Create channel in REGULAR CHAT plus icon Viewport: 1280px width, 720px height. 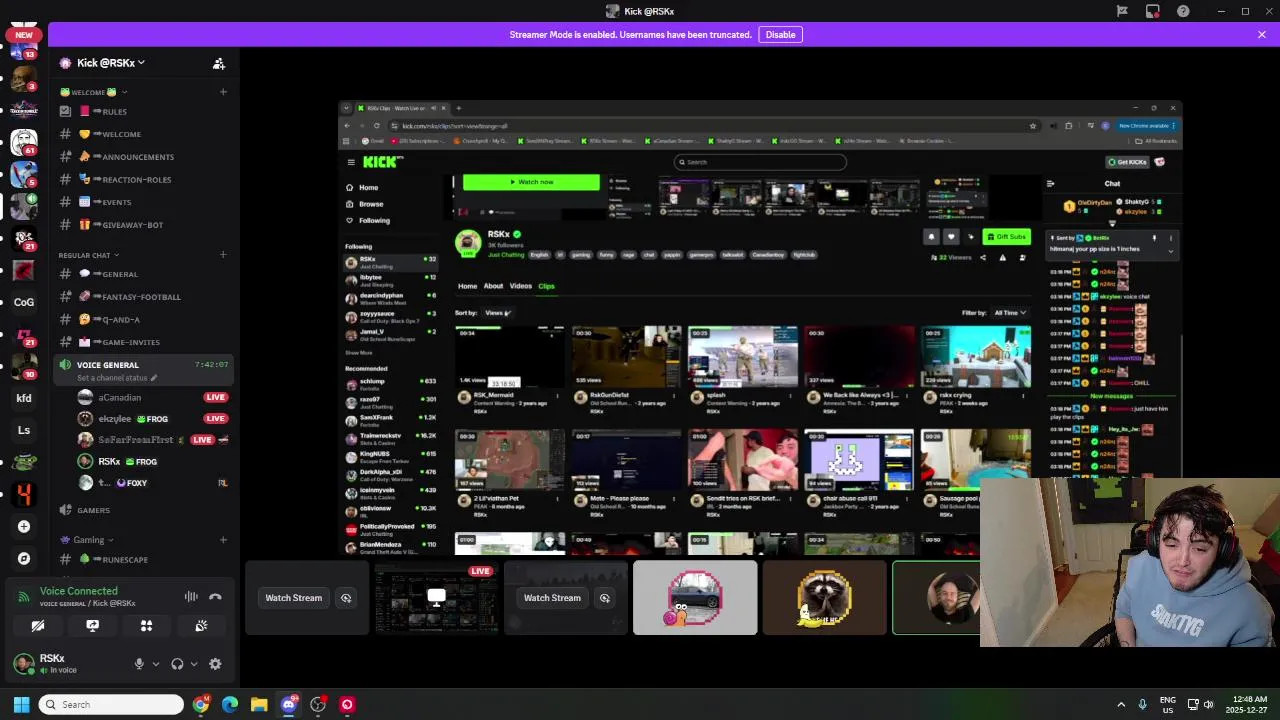pos(223,255)
